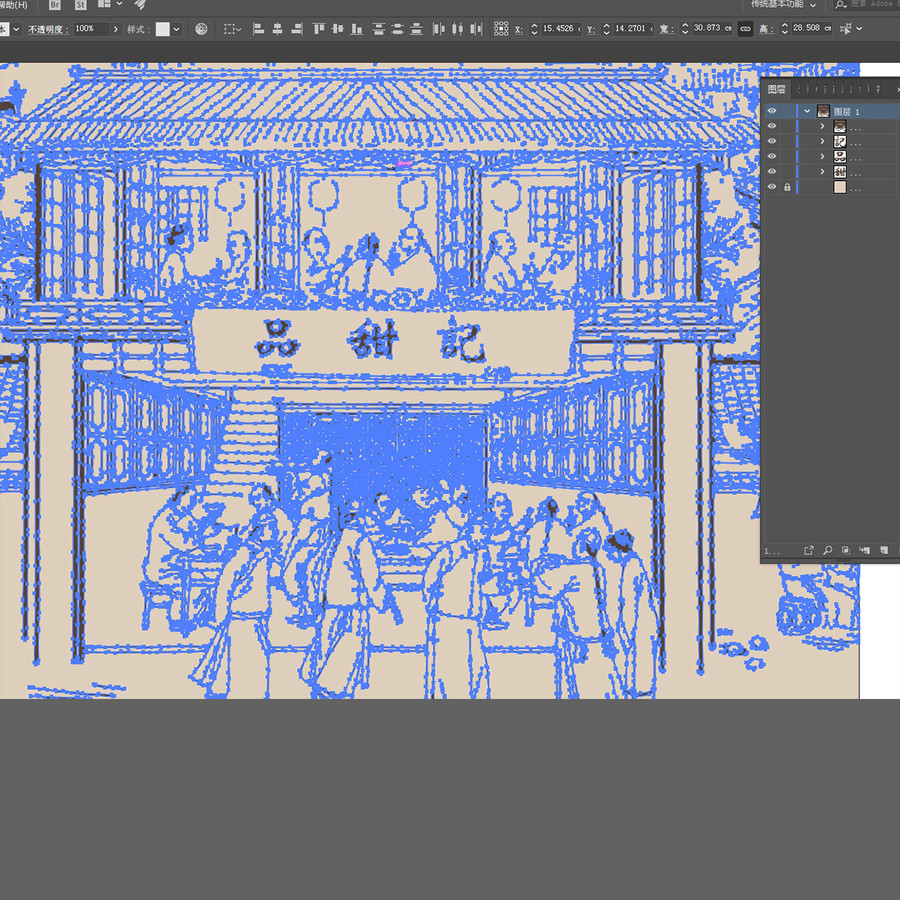Image resolution: width=900 pixels, height=900 pixels.
Task: Click the reference point grid icon
Action: point(501,29)
